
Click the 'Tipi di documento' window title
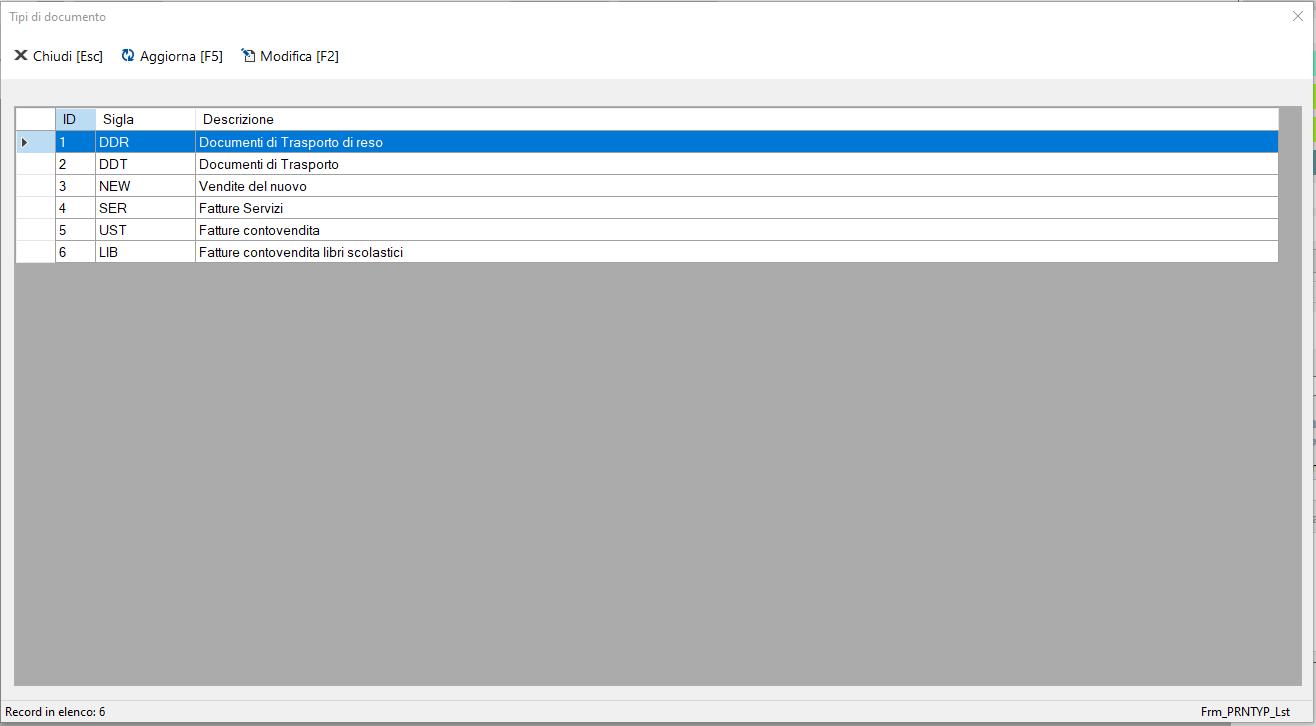[x=57, y=17]
